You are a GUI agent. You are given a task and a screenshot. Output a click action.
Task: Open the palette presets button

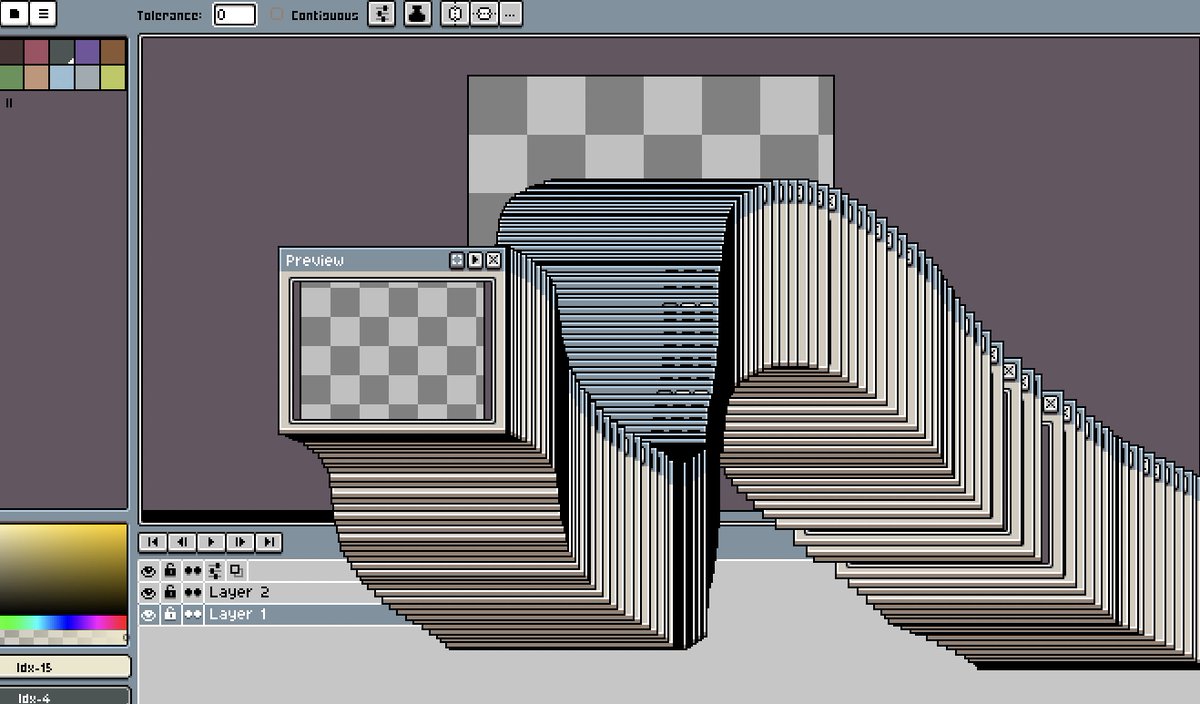point(14,14)
